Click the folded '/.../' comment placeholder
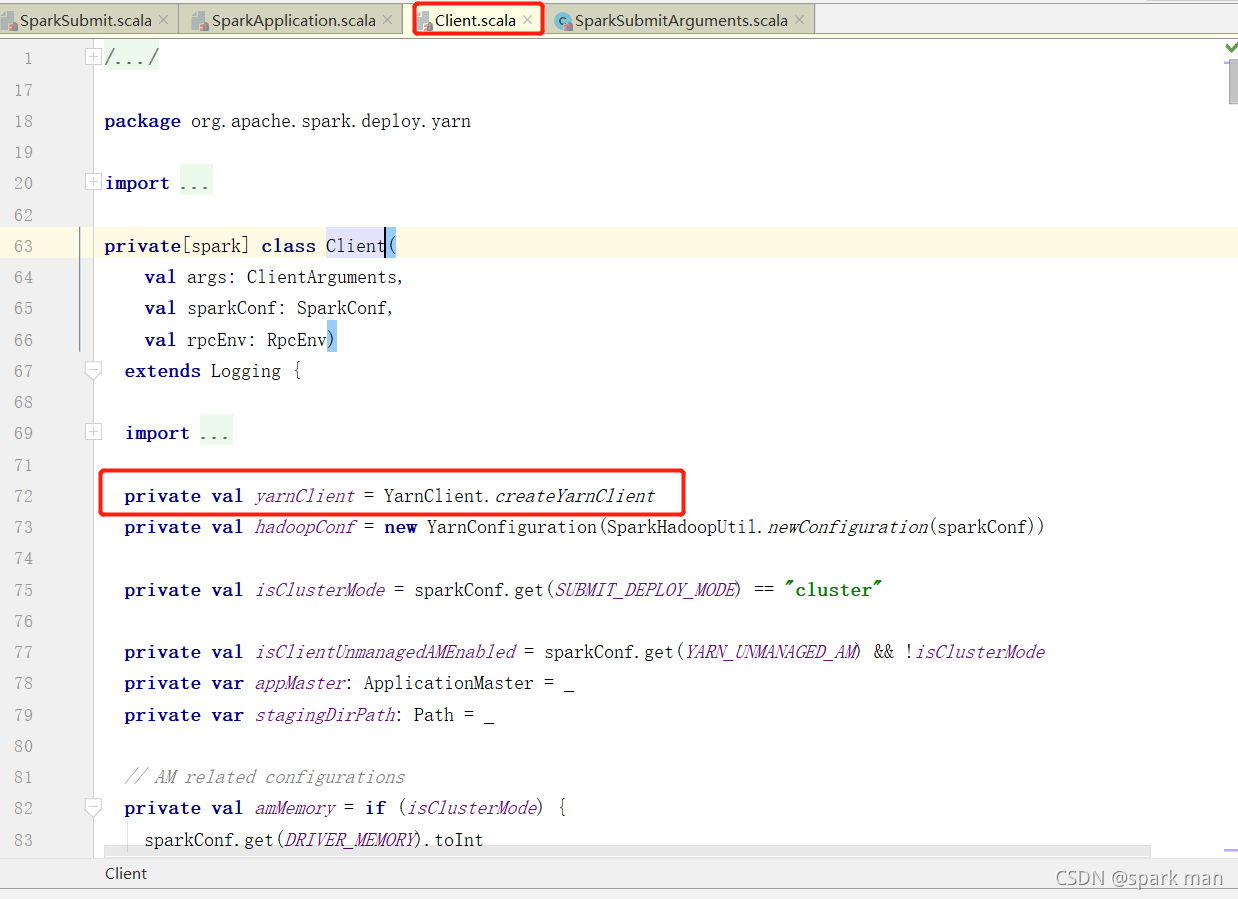1238x899 pixels. pos(132,58)
